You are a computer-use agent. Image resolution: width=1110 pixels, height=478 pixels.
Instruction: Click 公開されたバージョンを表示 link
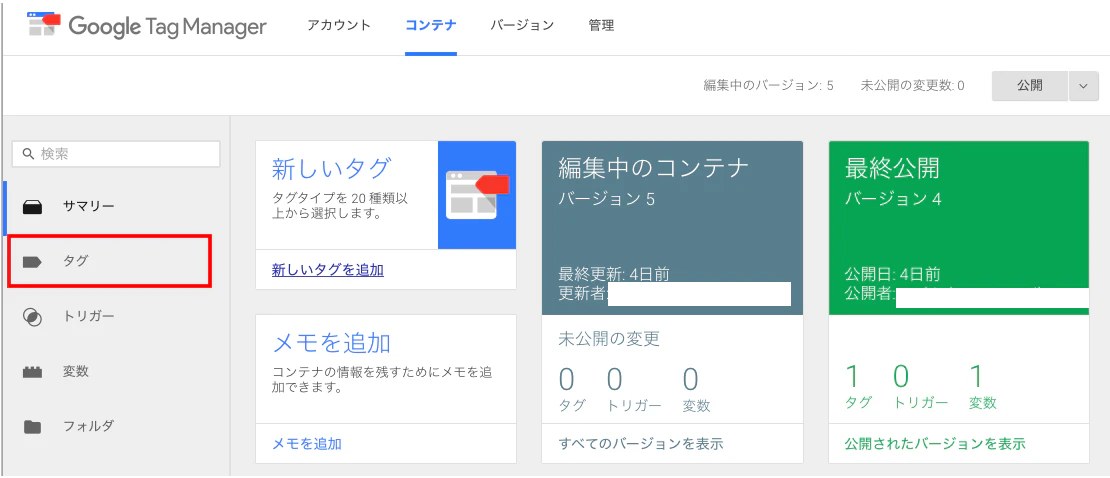pos(935,444)
